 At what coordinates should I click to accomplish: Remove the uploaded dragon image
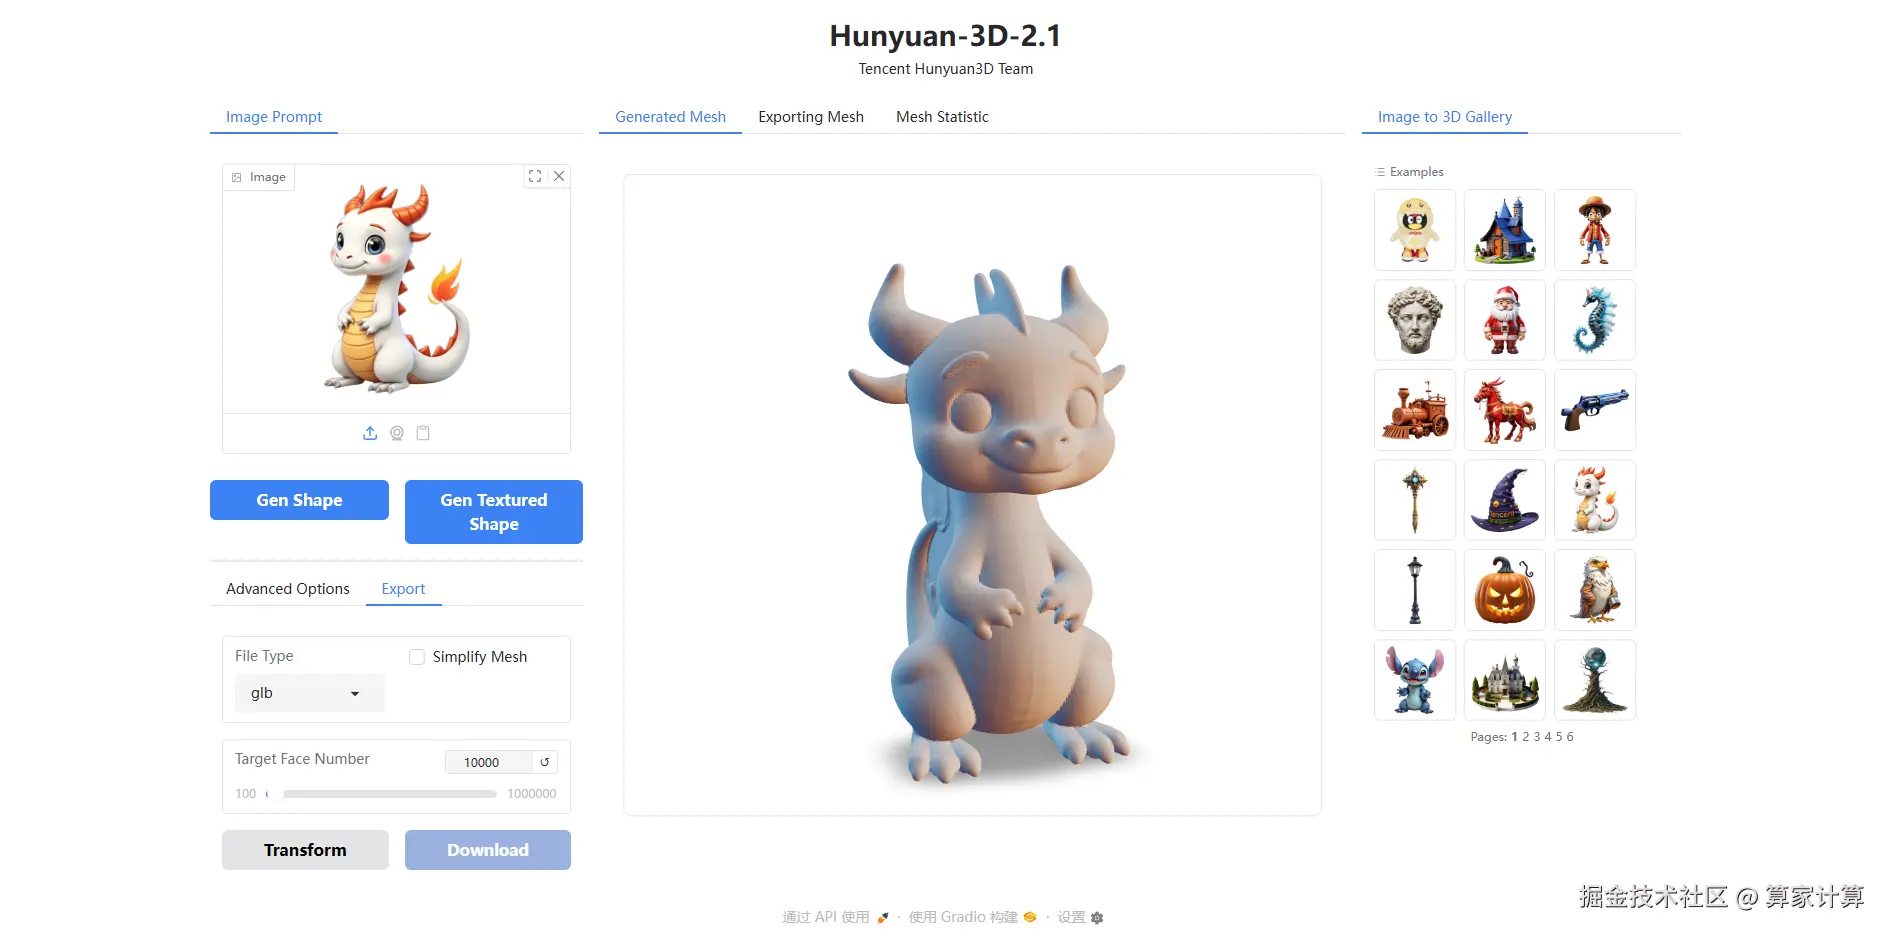click(559, 176)
